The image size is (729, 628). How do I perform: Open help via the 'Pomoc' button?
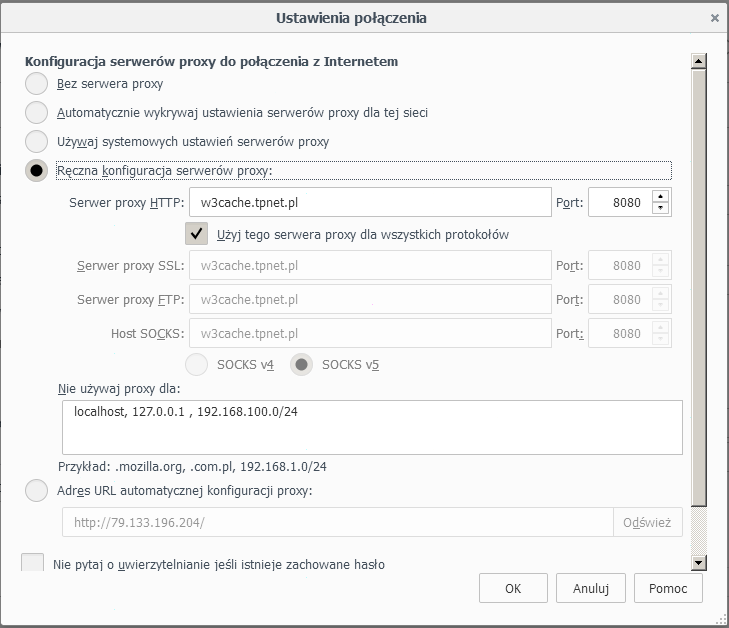[x=668, y=588]
